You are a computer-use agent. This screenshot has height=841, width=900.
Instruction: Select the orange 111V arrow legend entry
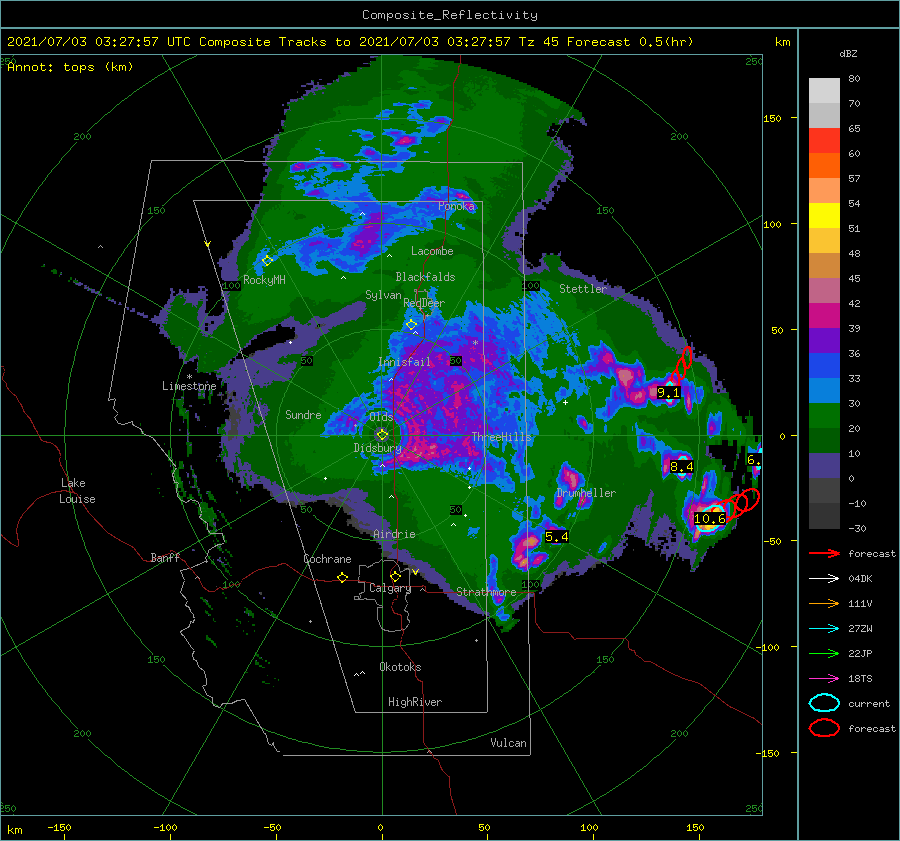click(824, 603)
